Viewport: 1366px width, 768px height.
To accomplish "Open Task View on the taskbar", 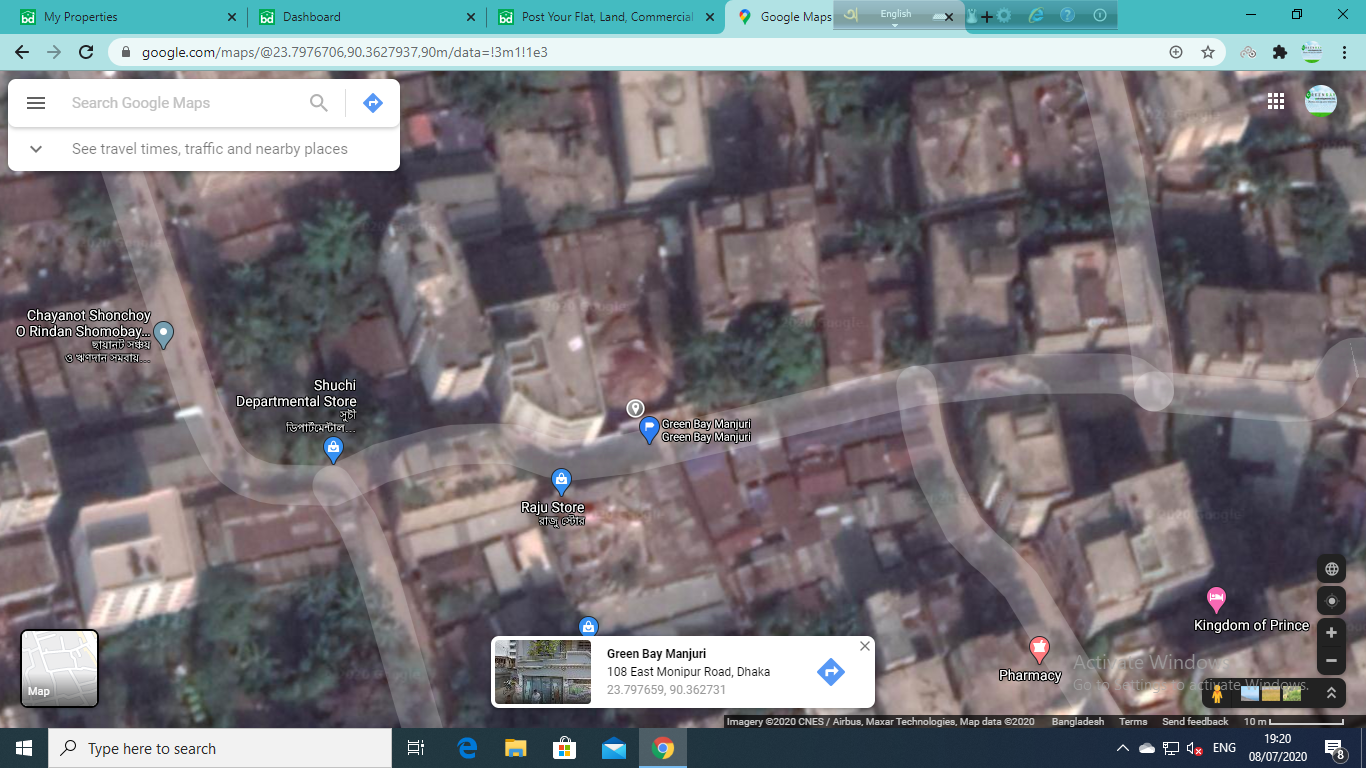I will tap(416, 748).
